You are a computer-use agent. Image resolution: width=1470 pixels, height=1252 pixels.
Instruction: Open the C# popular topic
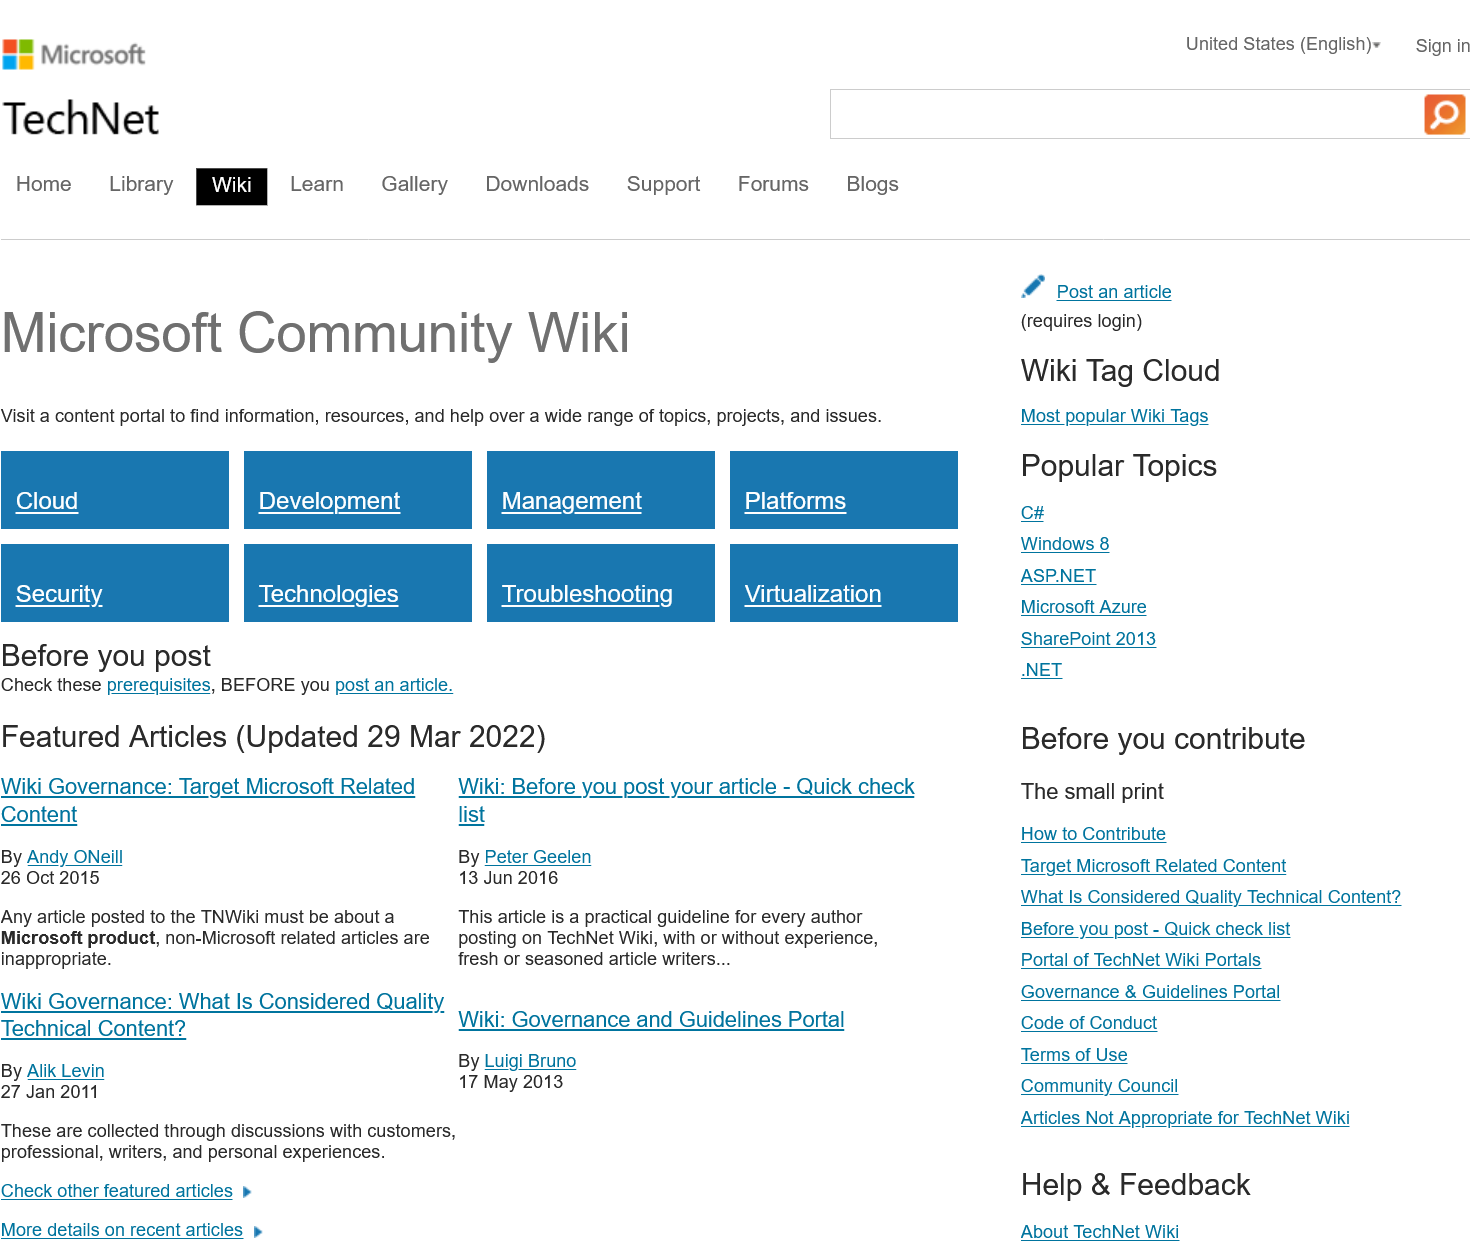1032,513
